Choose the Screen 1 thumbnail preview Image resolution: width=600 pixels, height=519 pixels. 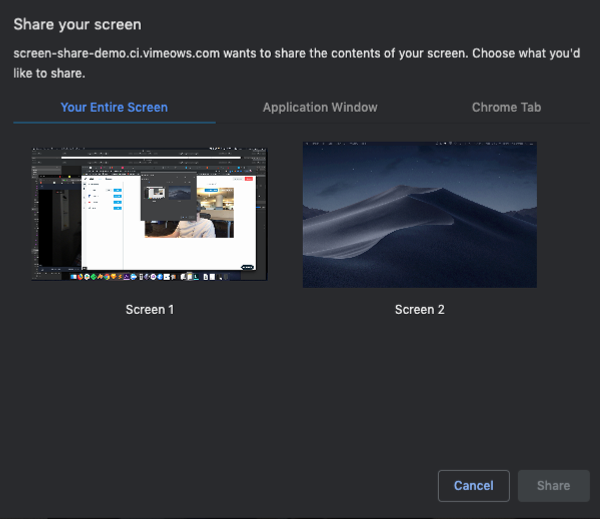coord(149,214)
